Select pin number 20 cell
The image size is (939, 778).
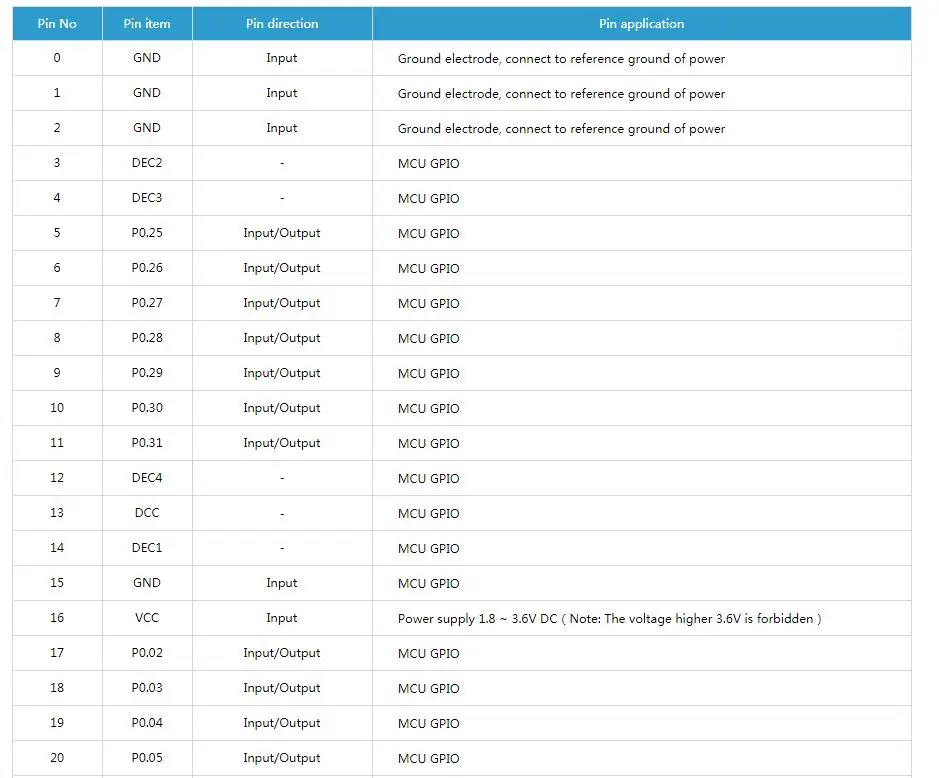click(x=57, y=758)
